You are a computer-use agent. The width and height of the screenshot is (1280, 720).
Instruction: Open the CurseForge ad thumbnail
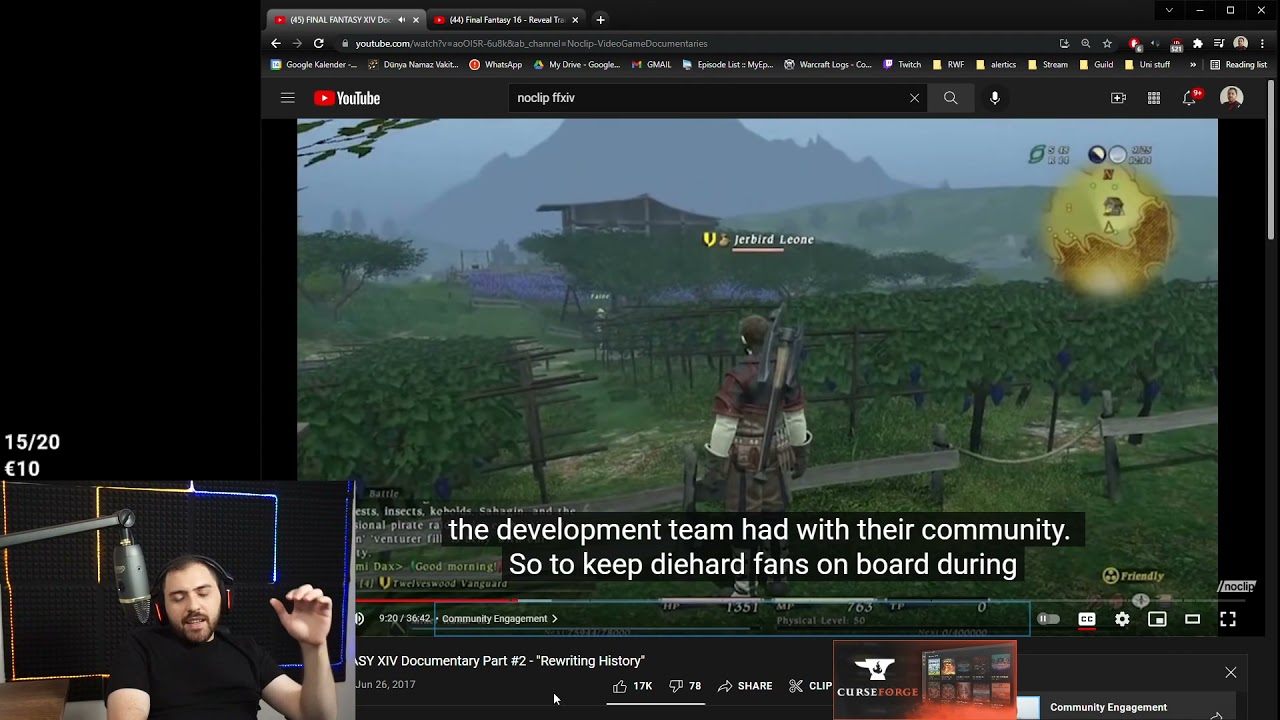(925, 680)
